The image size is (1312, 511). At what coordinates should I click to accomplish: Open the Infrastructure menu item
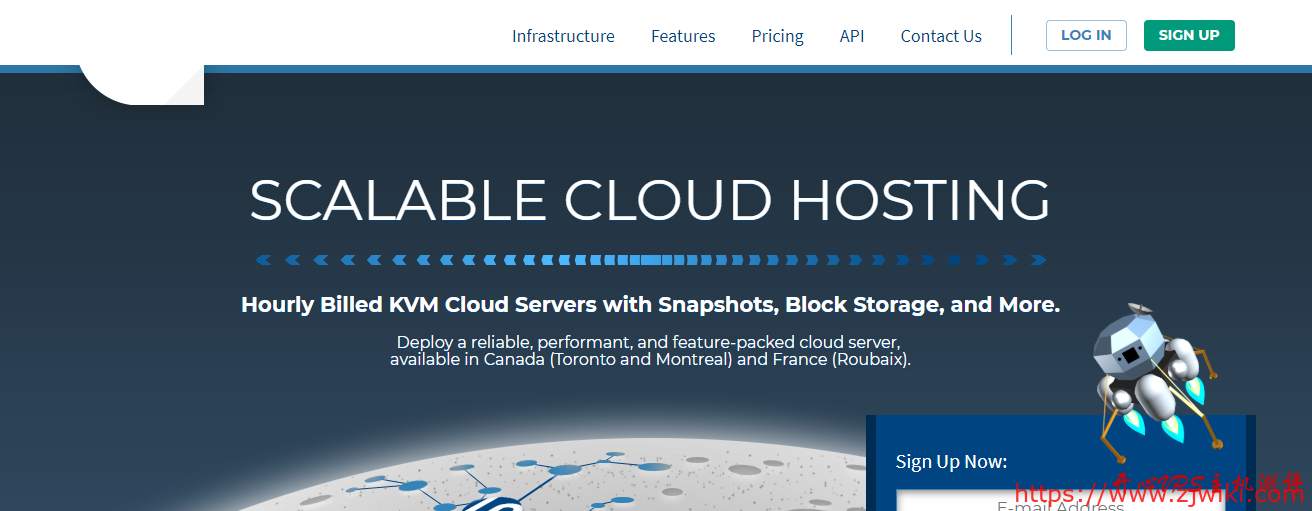click(563, 36)
